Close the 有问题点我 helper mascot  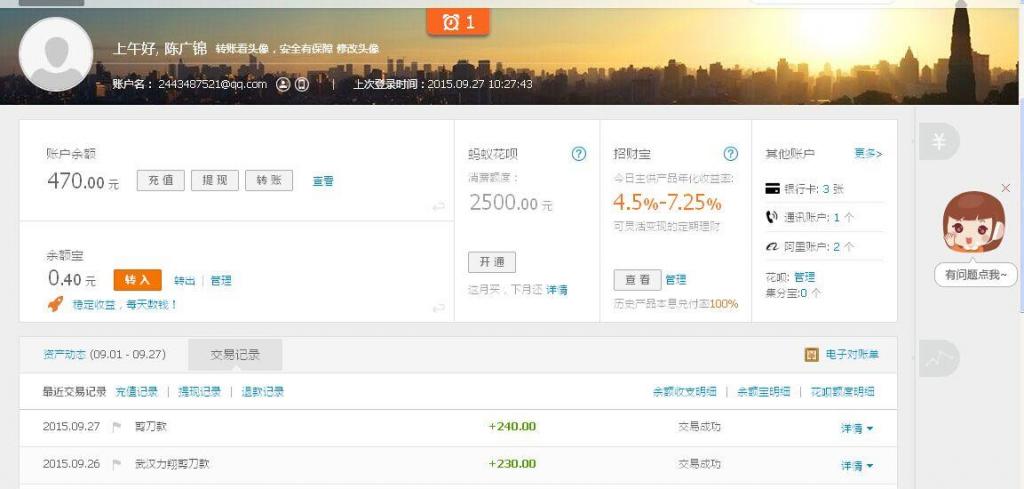pos(1005,188)
